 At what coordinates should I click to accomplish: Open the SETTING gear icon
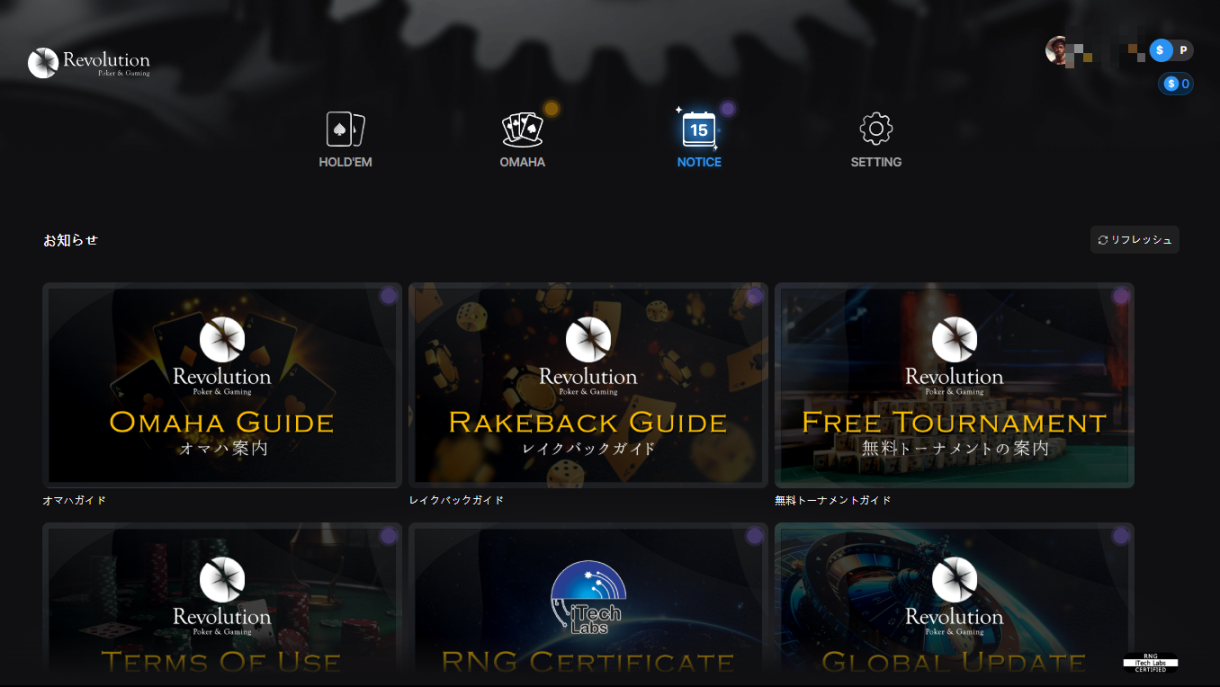click(876, 129)
